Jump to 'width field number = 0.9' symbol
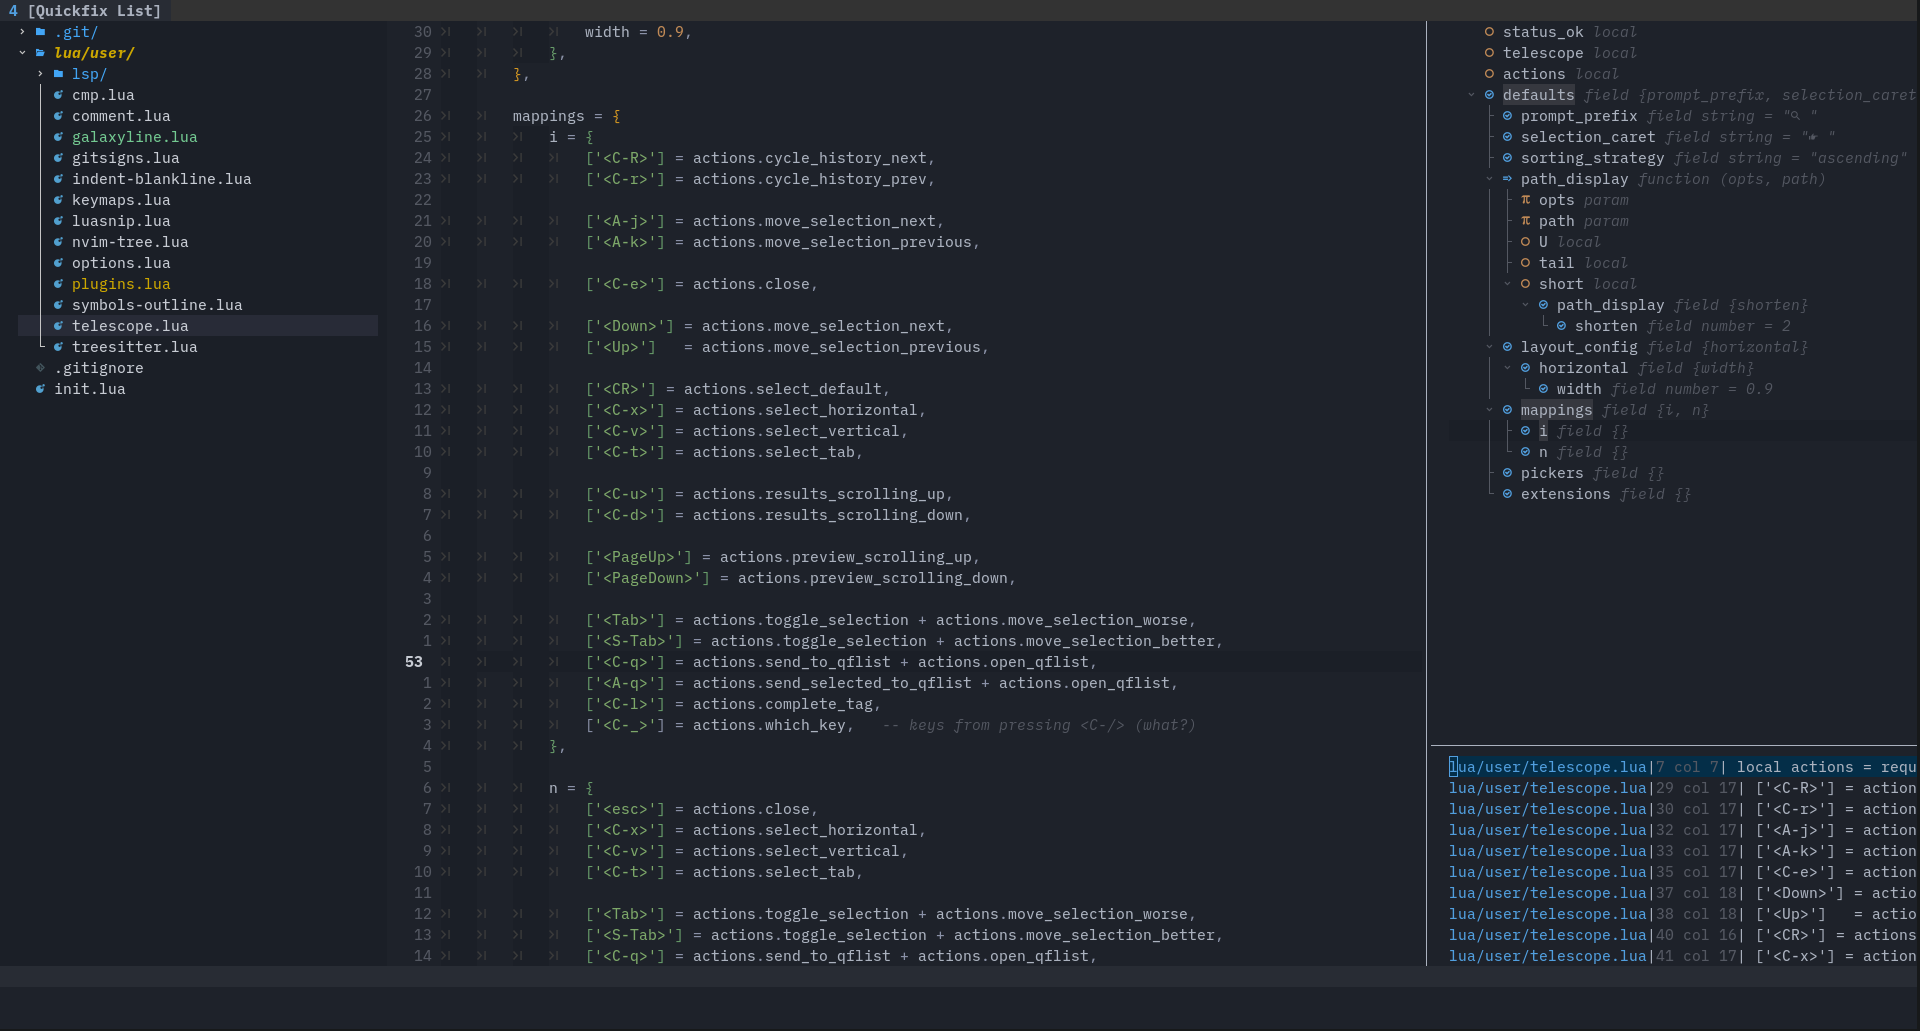This screenshot has height=1031, width=1920. [x=1665, y=389]
